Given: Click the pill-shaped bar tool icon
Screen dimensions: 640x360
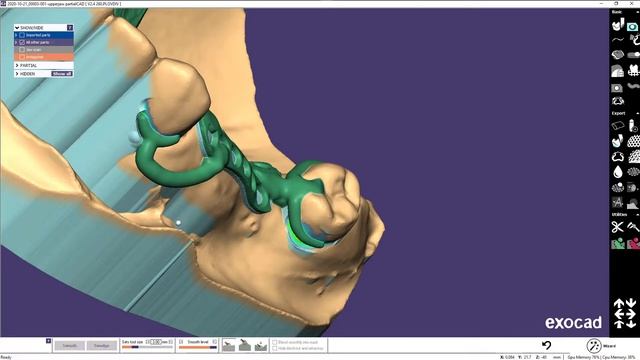Looking at the screenshot, I should (x=633, y=55).
